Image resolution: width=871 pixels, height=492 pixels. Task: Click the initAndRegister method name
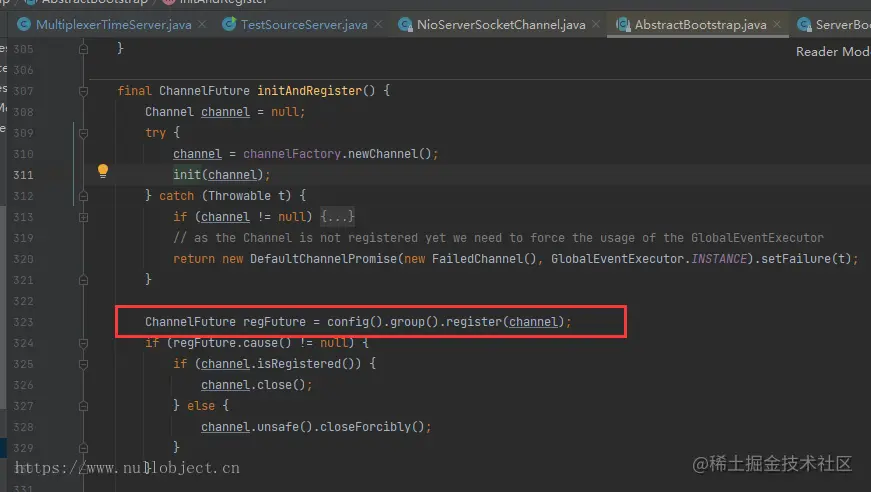click(x=309, y=91)
